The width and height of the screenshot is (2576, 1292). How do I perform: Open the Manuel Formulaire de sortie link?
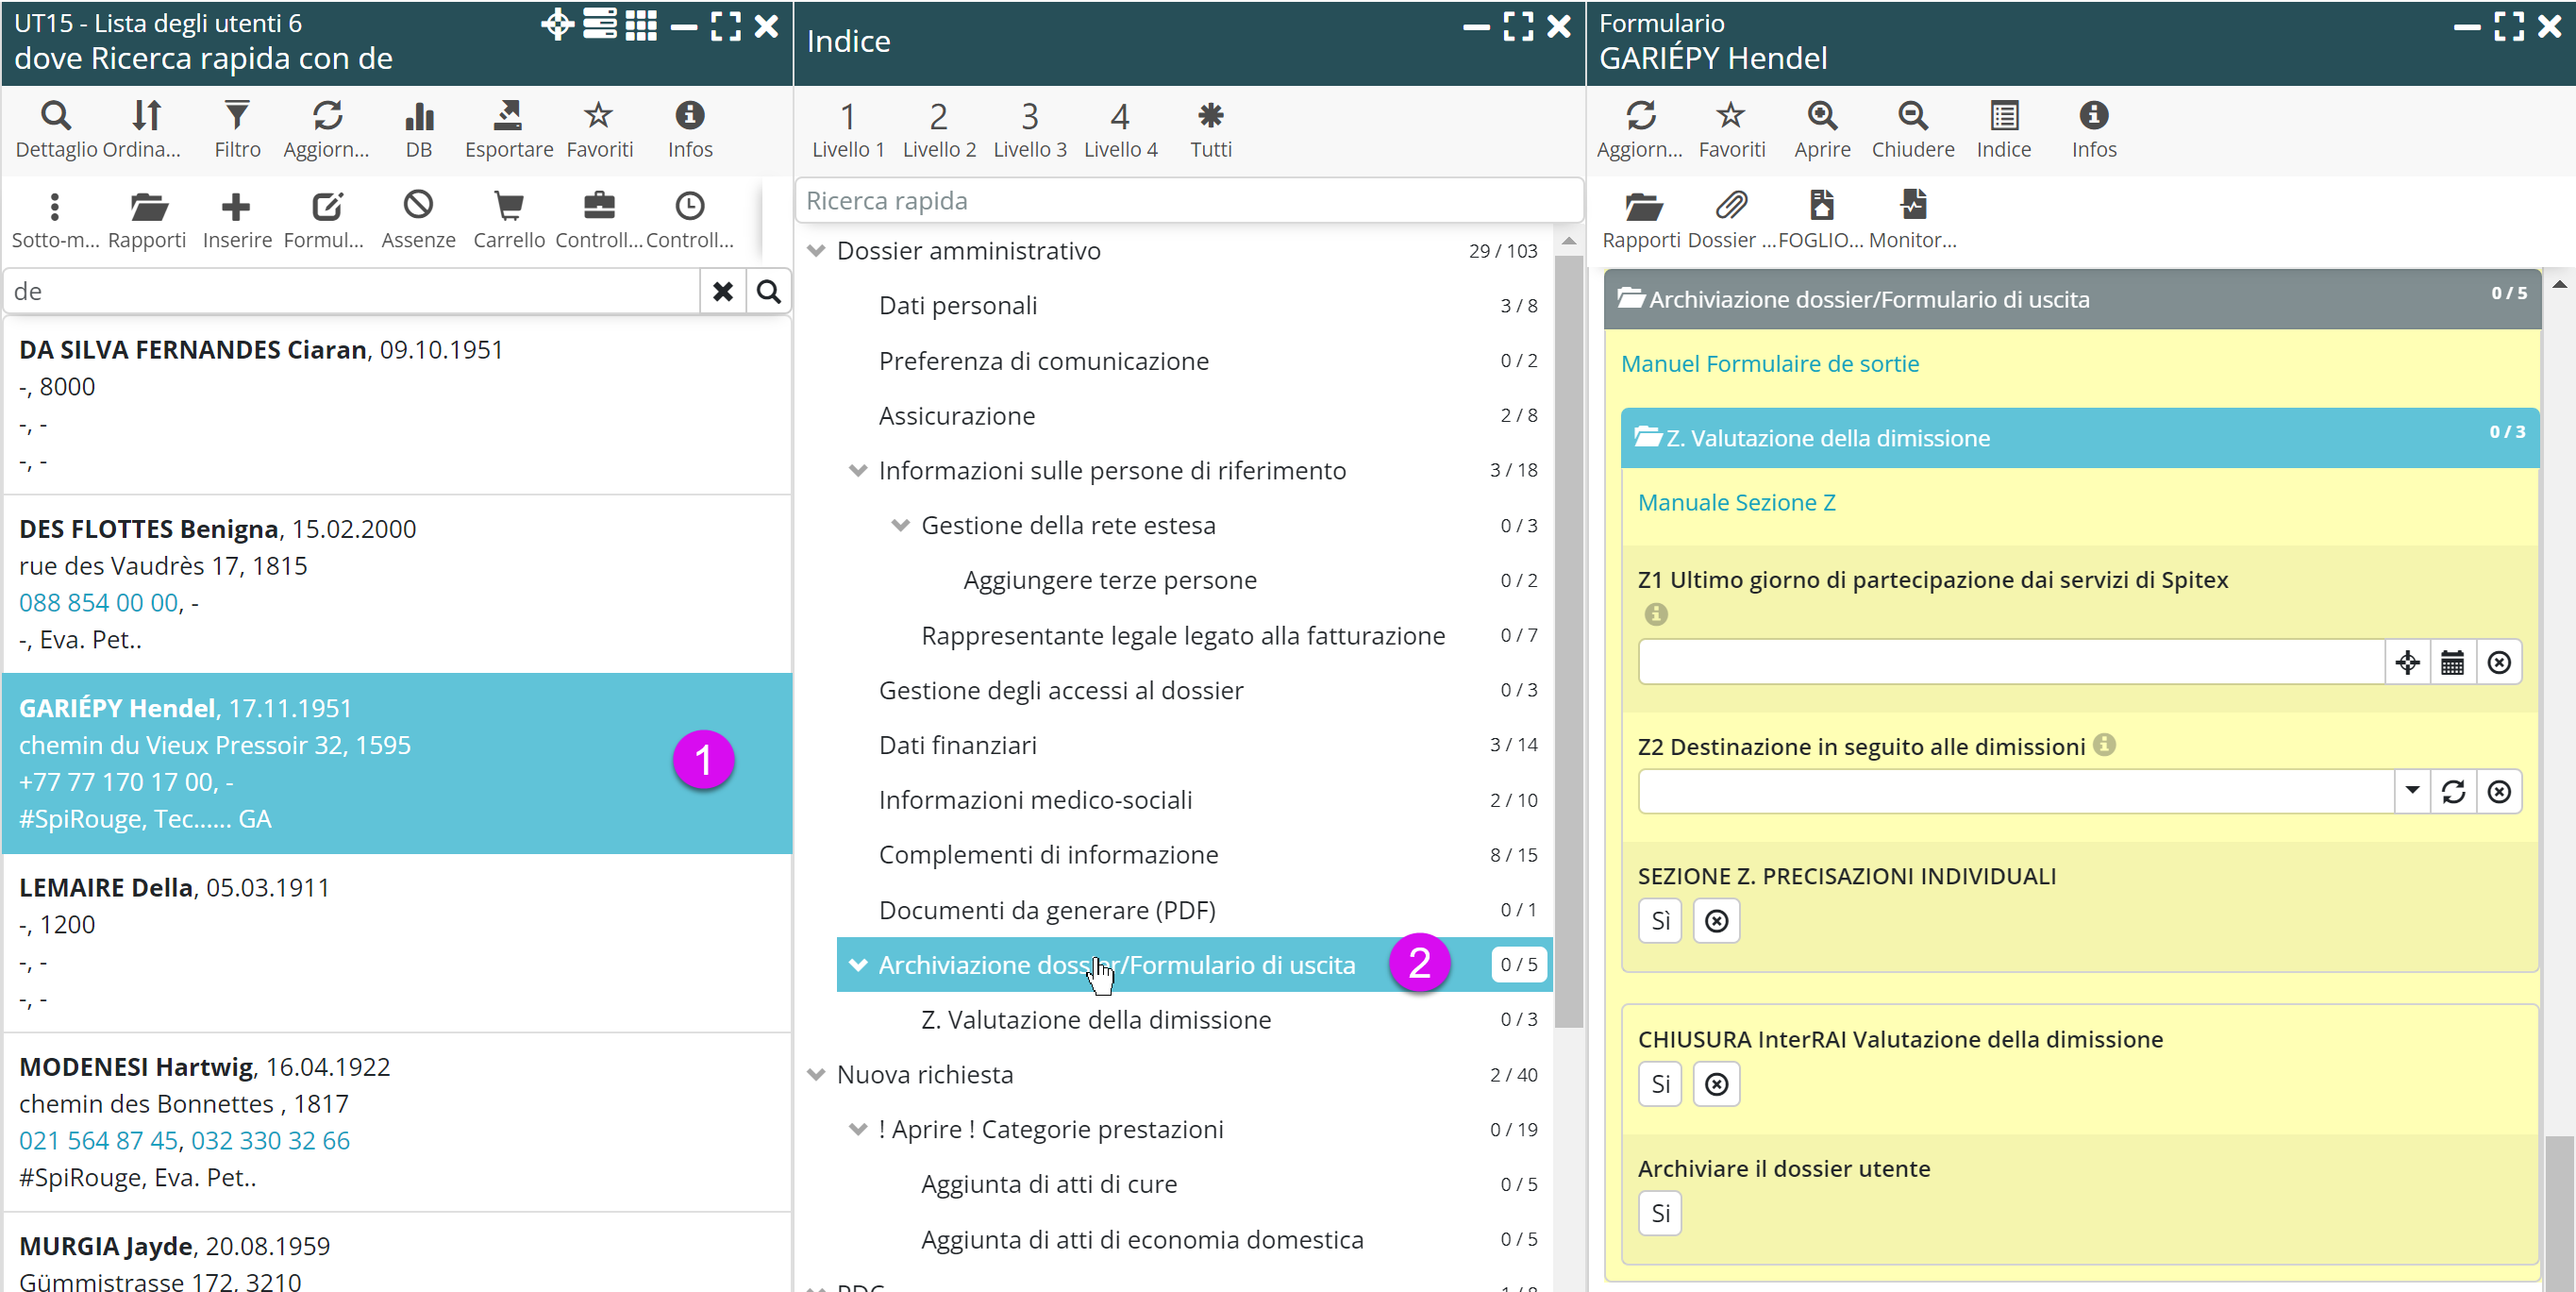[1769, 364]
